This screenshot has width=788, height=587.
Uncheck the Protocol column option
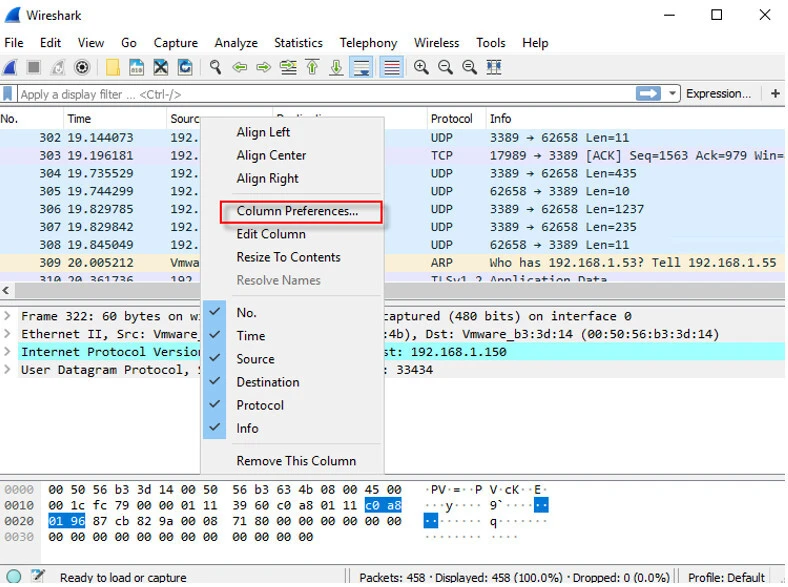(x=260, y=405)
